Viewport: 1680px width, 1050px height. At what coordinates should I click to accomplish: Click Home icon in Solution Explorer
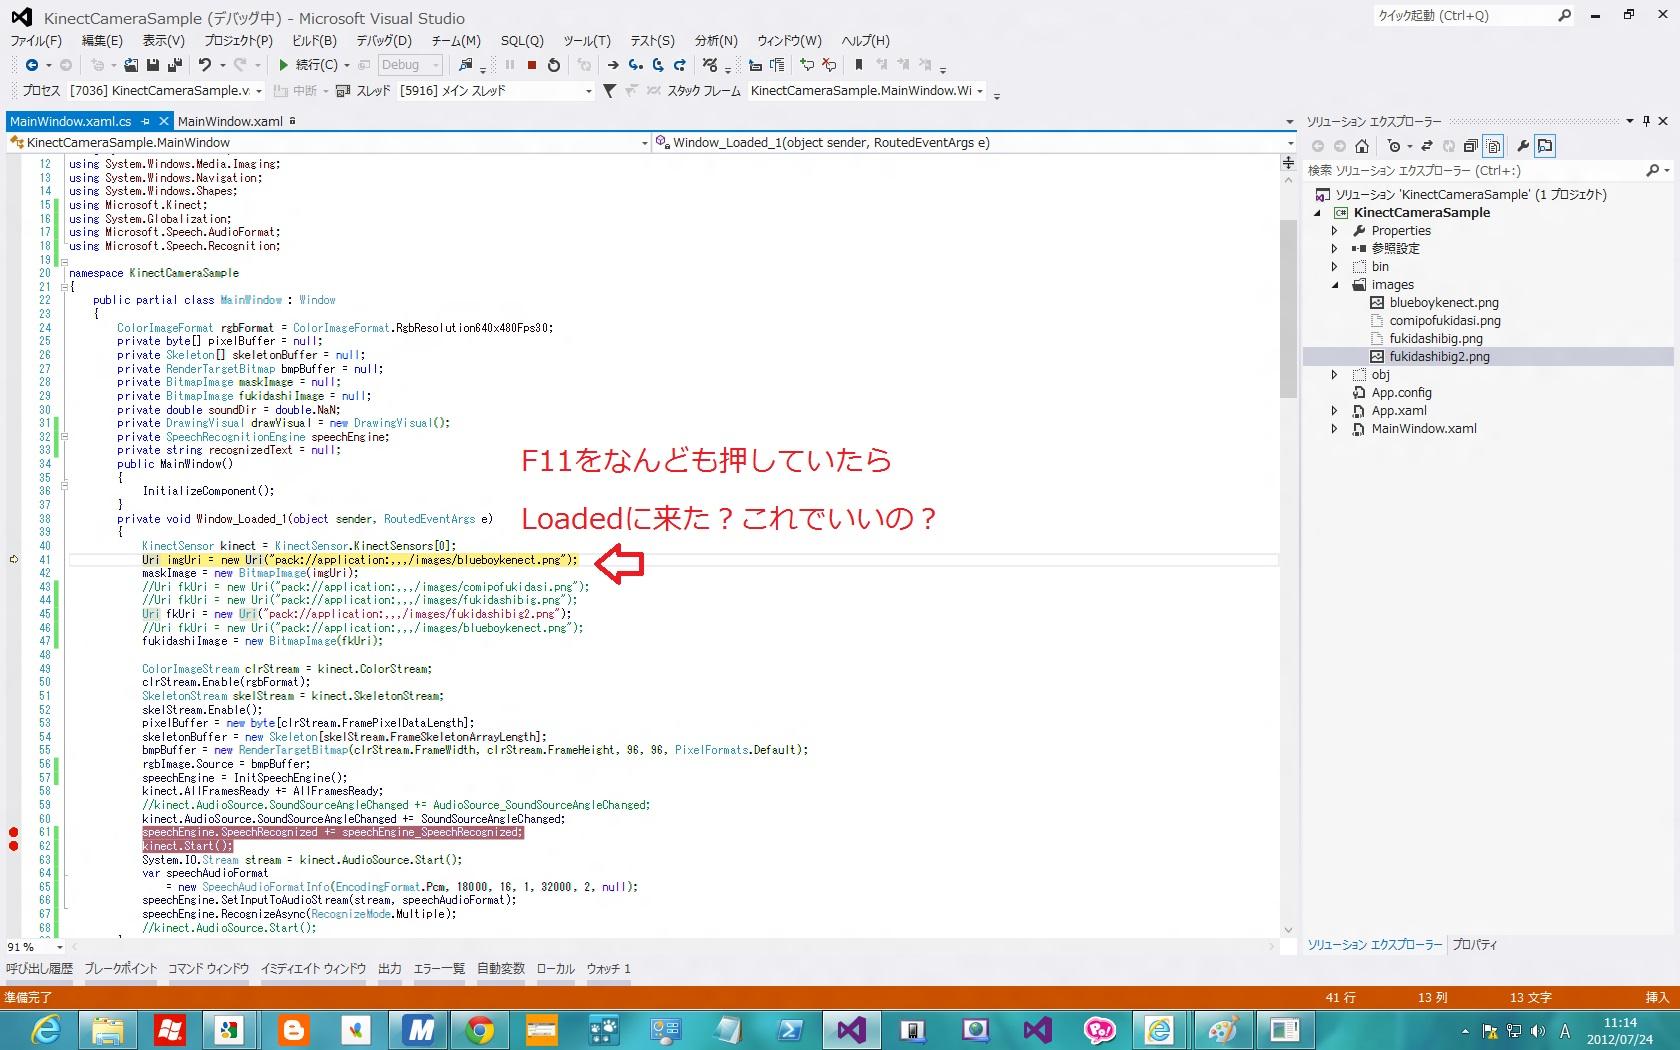click(1361, 146)
